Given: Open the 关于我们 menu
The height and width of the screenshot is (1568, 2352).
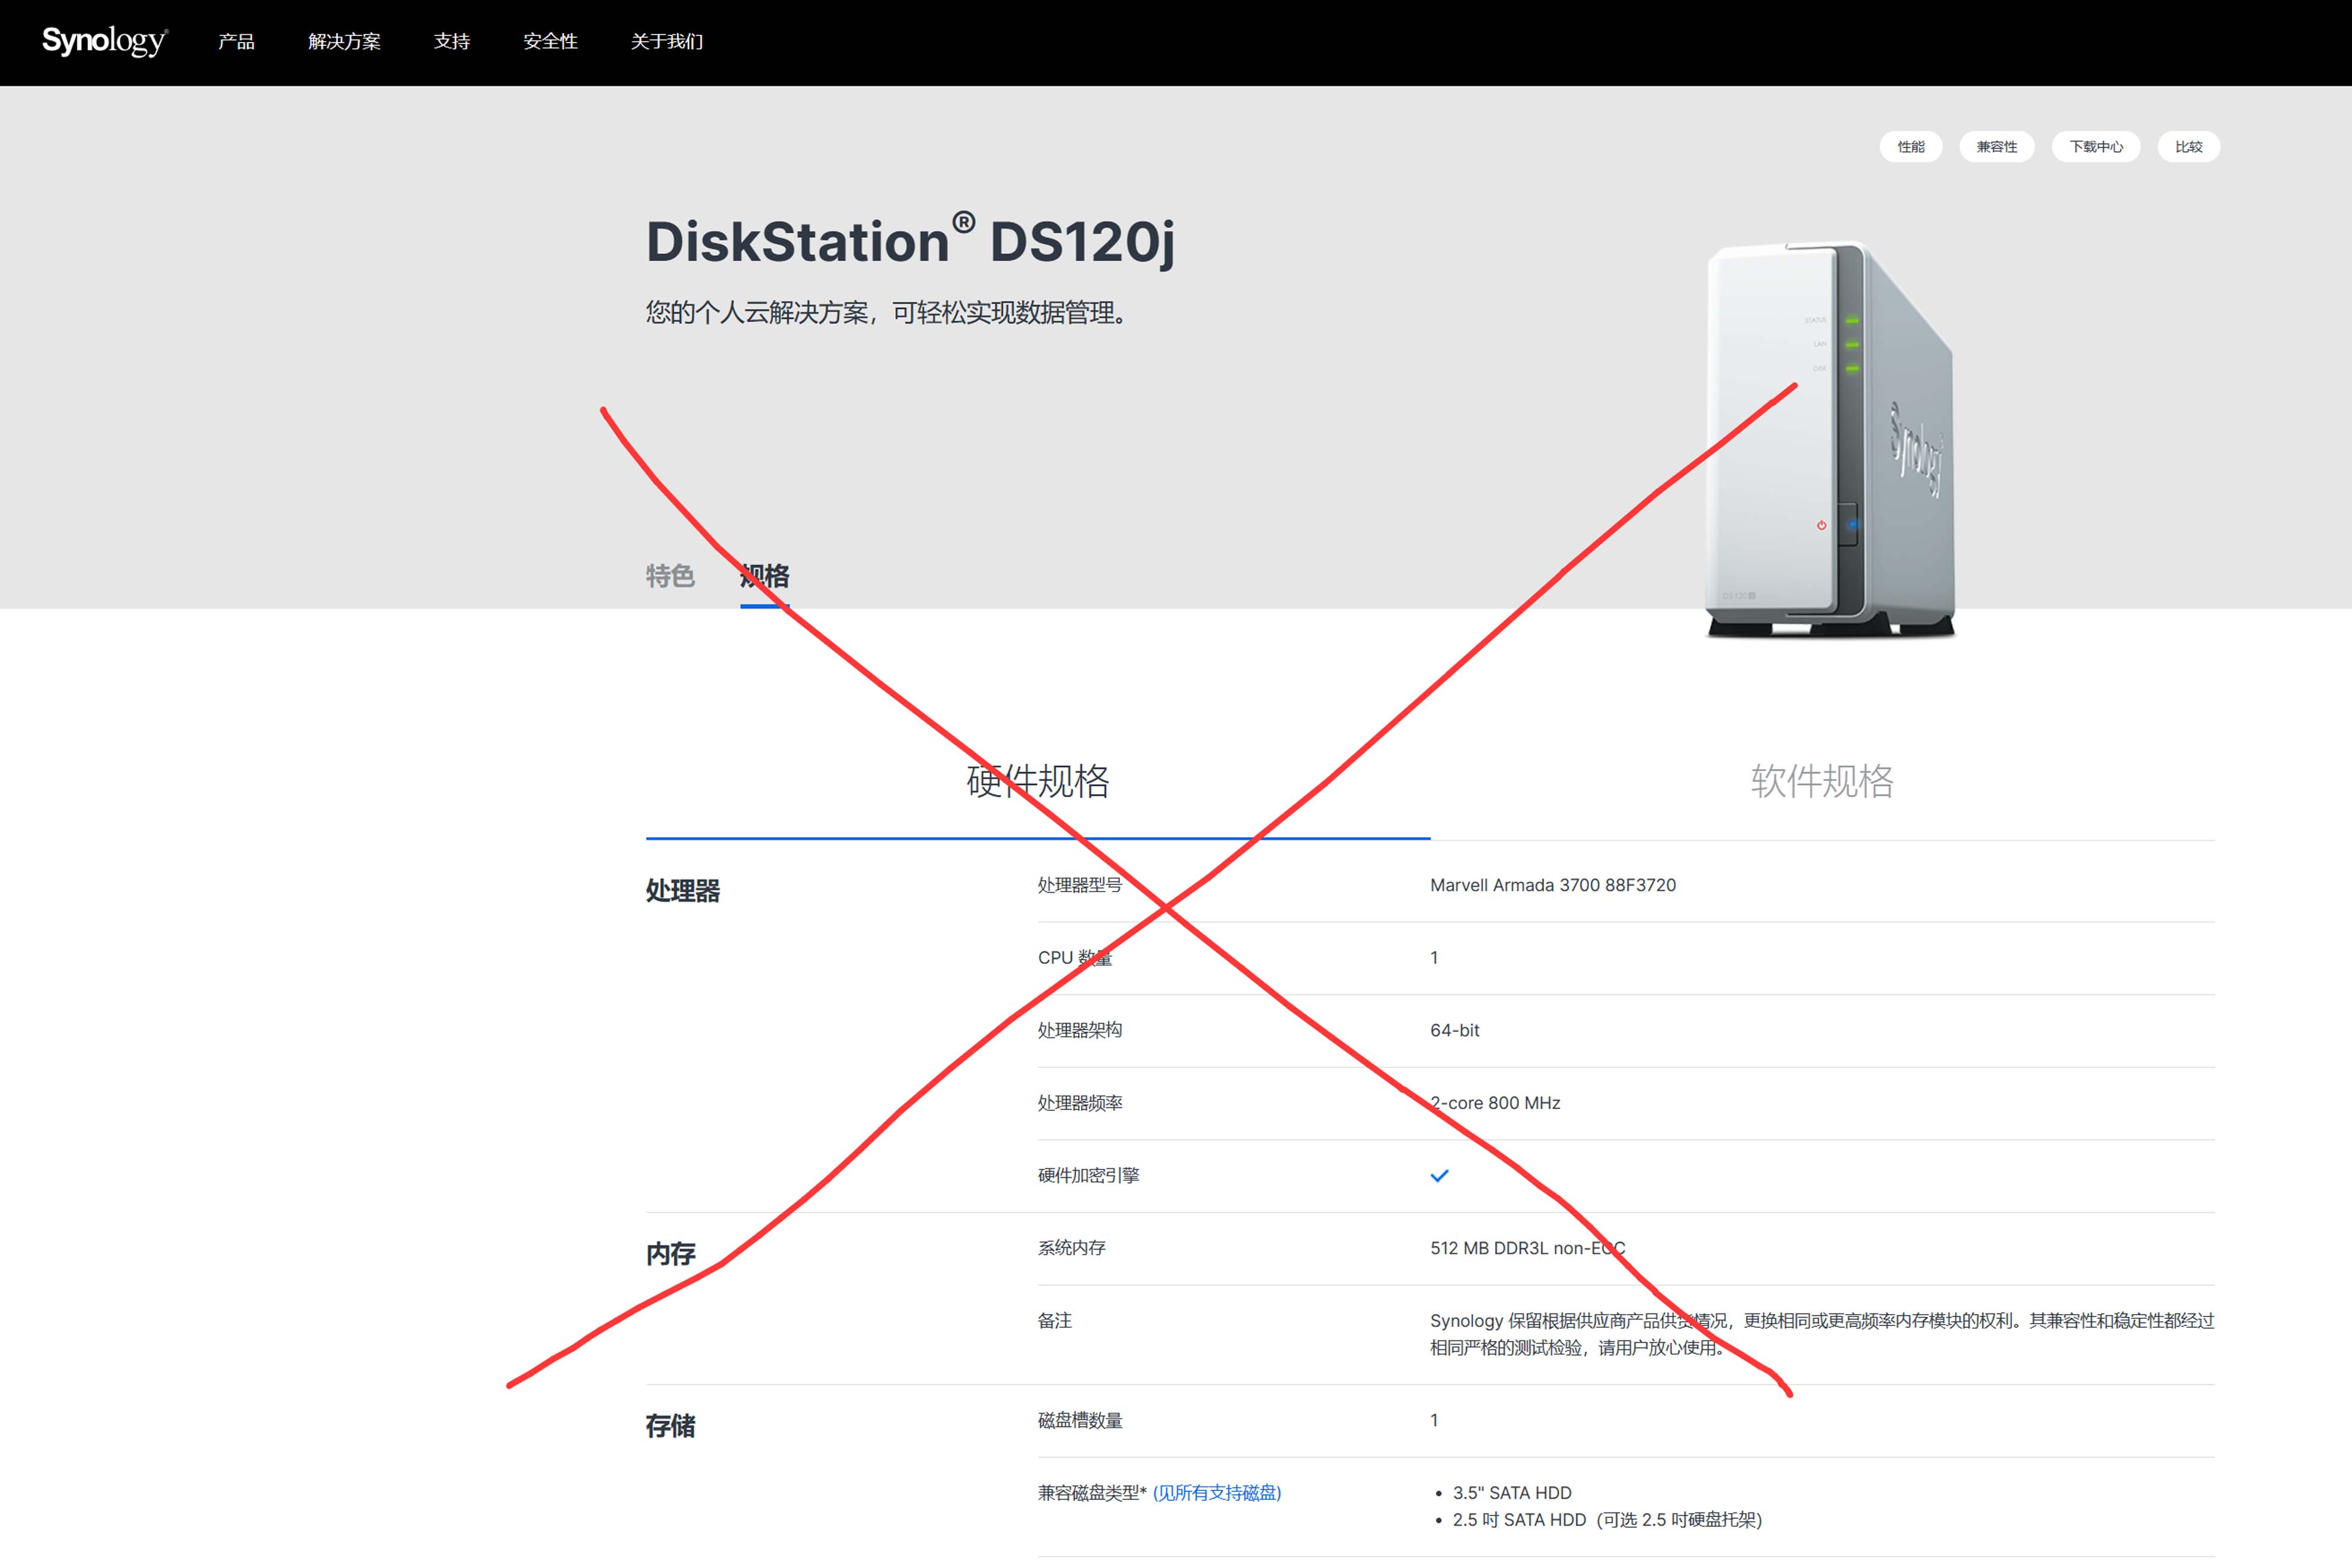Looking at the screenshot, I should pos(667,41).
